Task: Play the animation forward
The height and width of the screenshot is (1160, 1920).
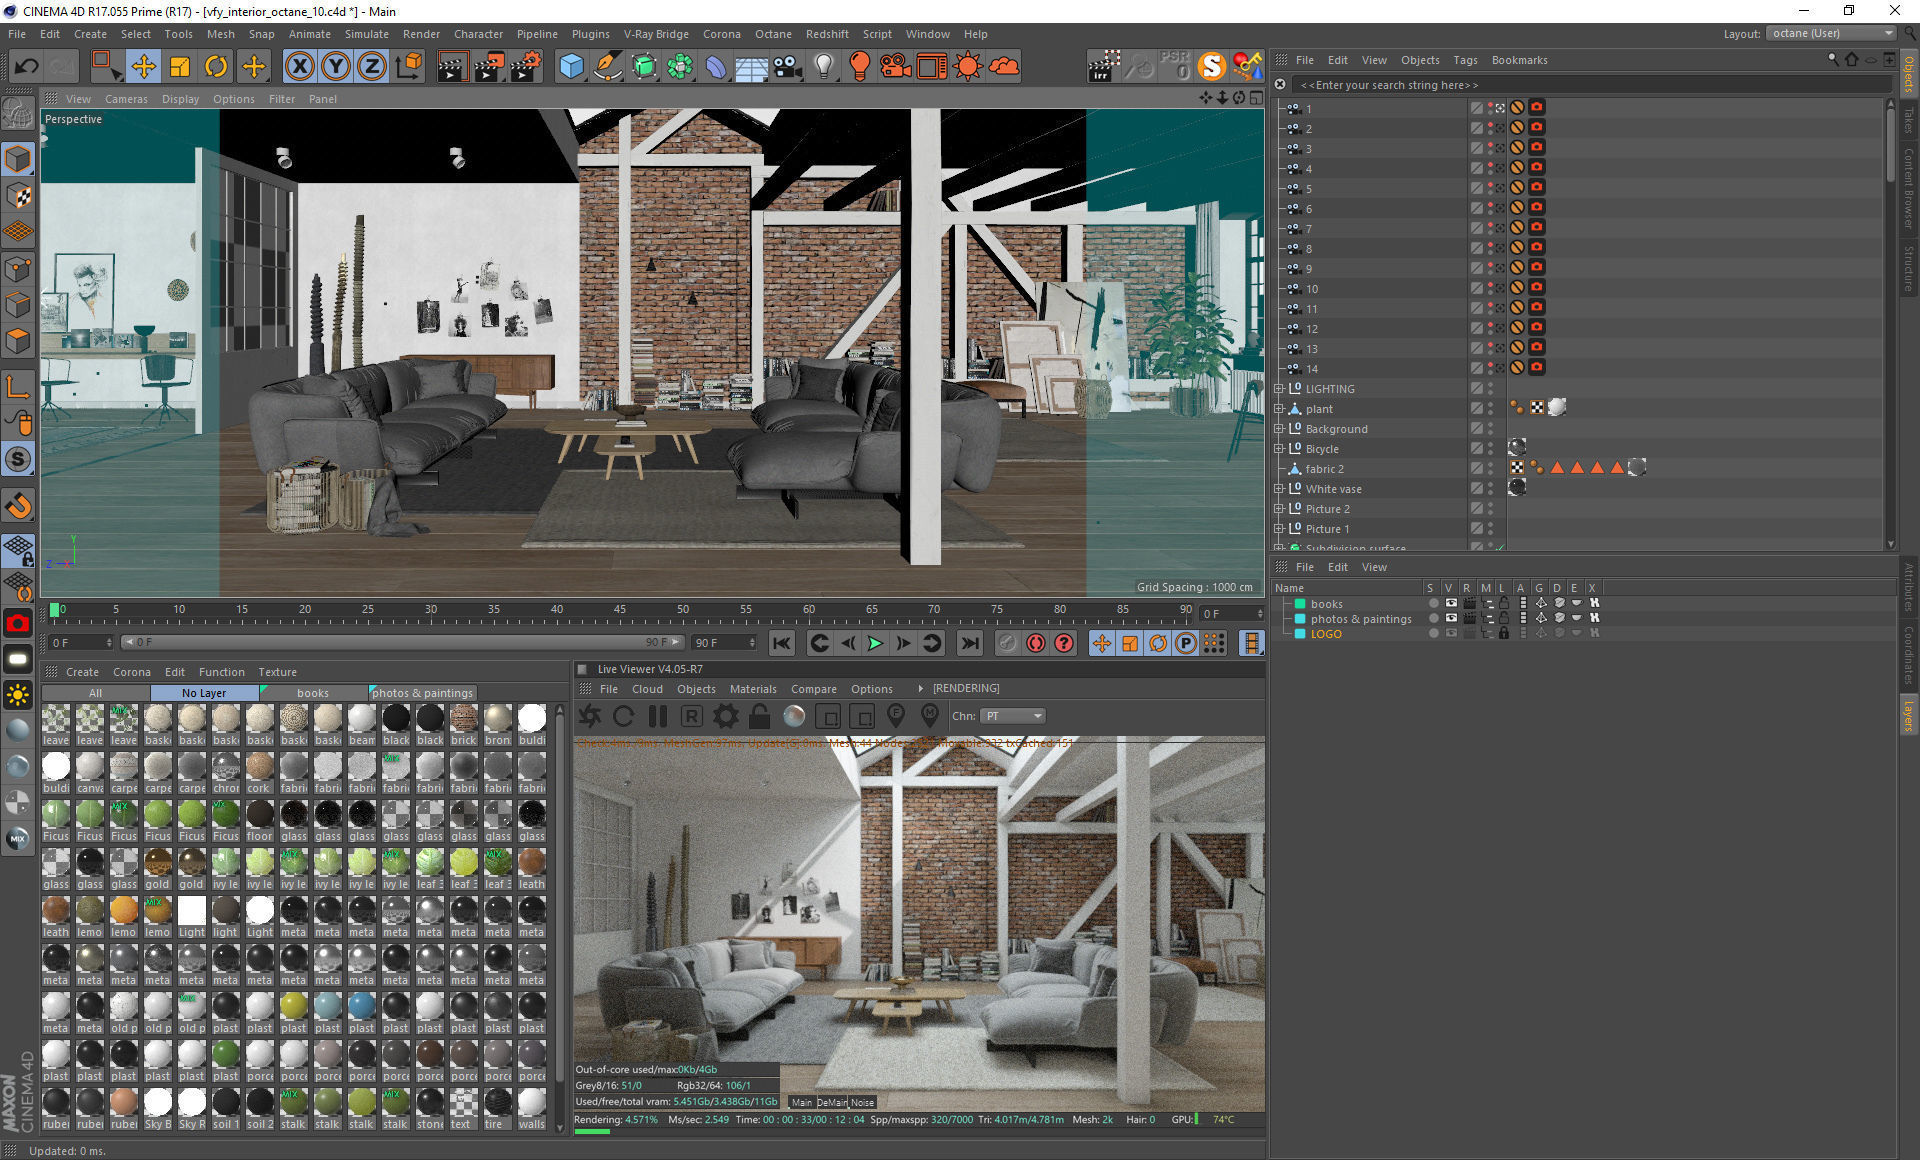Action: [x=875, y=643]
